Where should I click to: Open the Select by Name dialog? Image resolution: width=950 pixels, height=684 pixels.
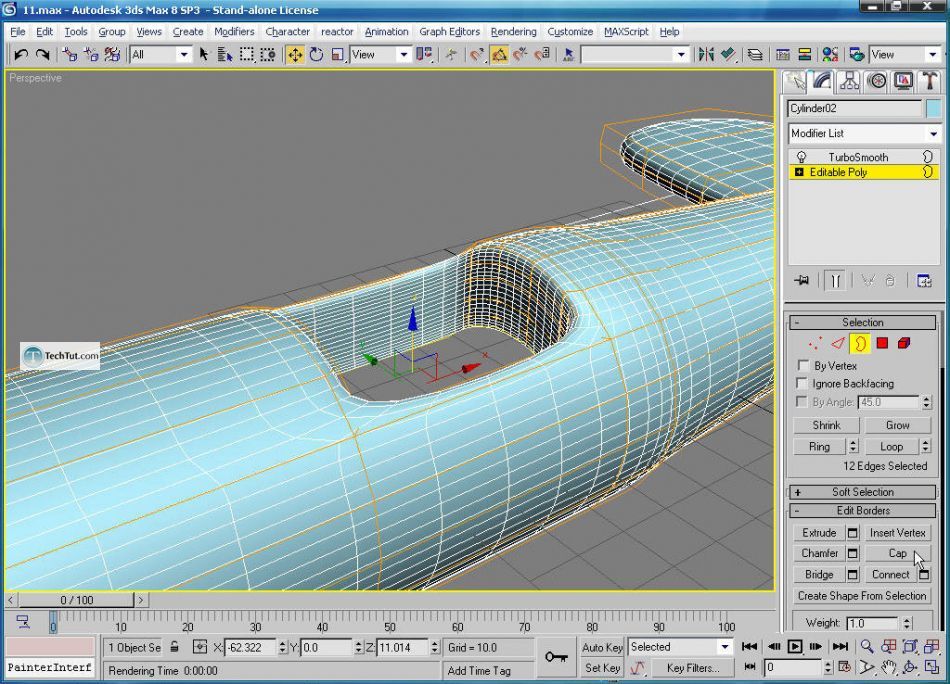[225, 55]
